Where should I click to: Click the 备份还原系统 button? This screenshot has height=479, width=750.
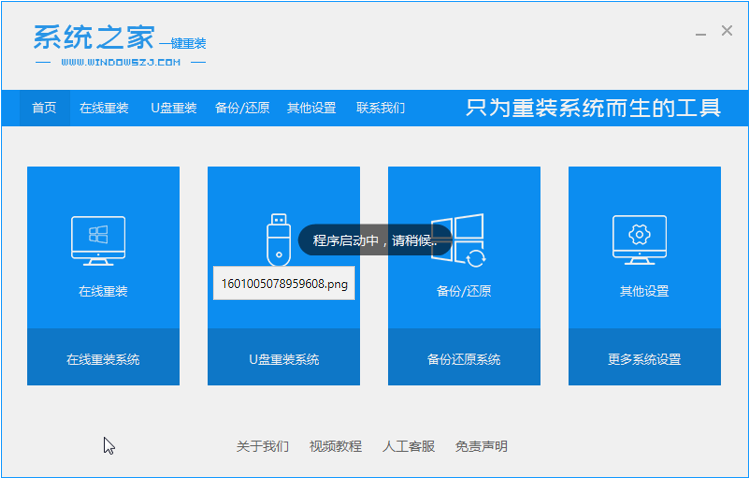(464, 357)
